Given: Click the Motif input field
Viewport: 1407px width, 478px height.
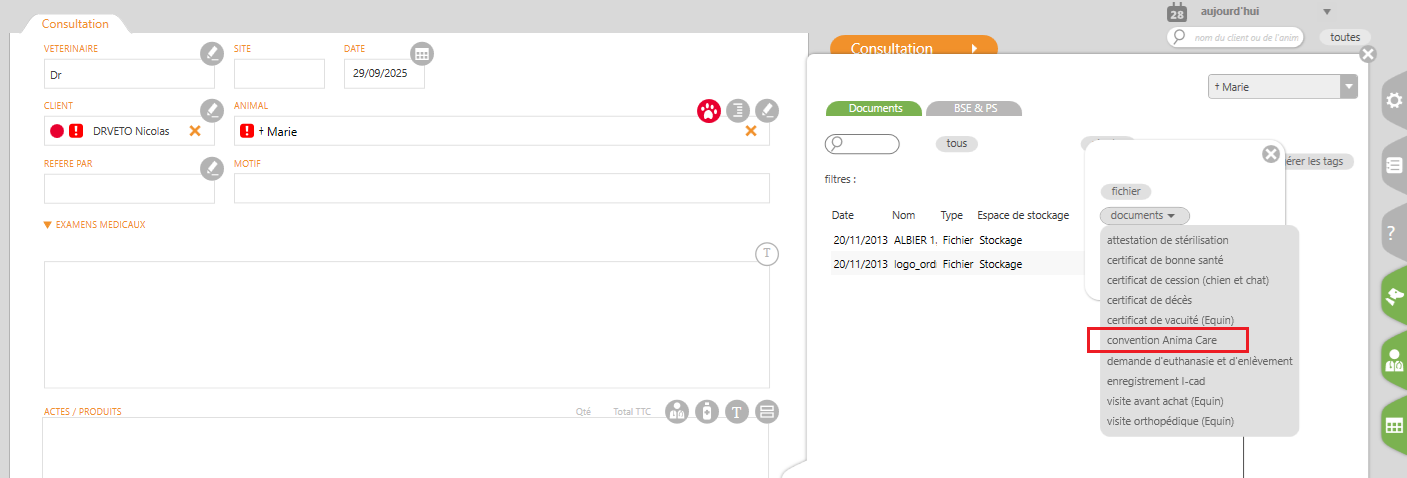Looking at the screenshot, I should tap(501, 188).
